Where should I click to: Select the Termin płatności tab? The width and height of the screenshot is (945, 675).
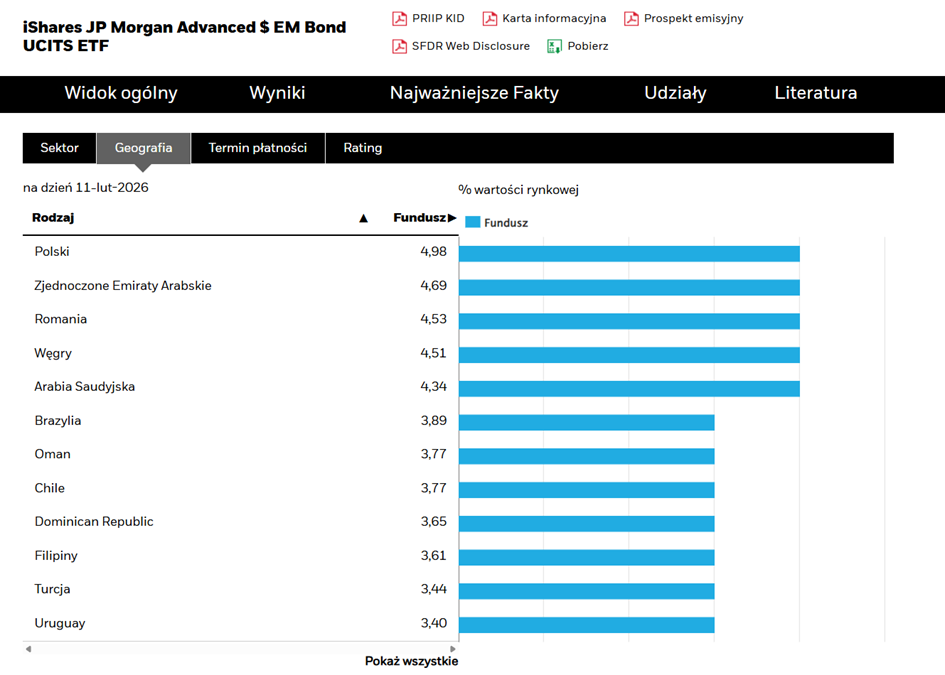click(x=258, y=148)
